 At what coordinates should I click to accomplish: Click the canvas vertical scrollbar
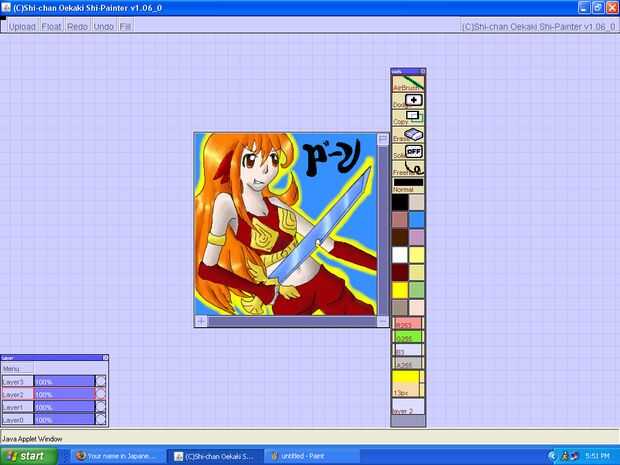pyautogui.click(x=383, y=231)
